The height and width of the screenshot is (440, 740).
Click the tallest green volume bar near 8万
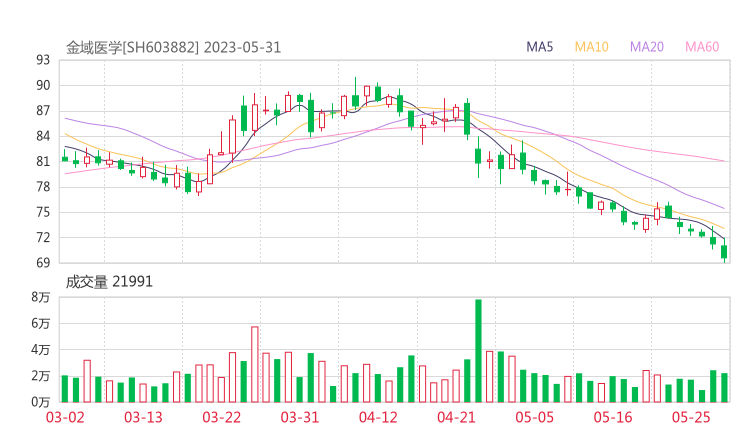(x=478, y=351)
